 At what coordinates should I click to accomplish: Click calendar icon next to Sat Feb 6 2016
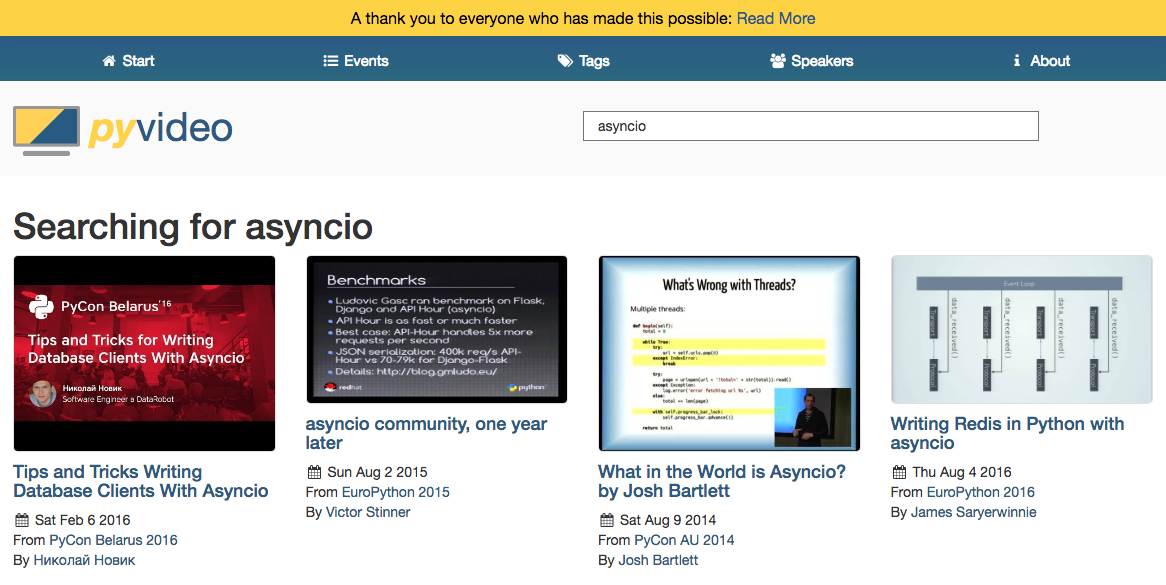coord(22,520)
